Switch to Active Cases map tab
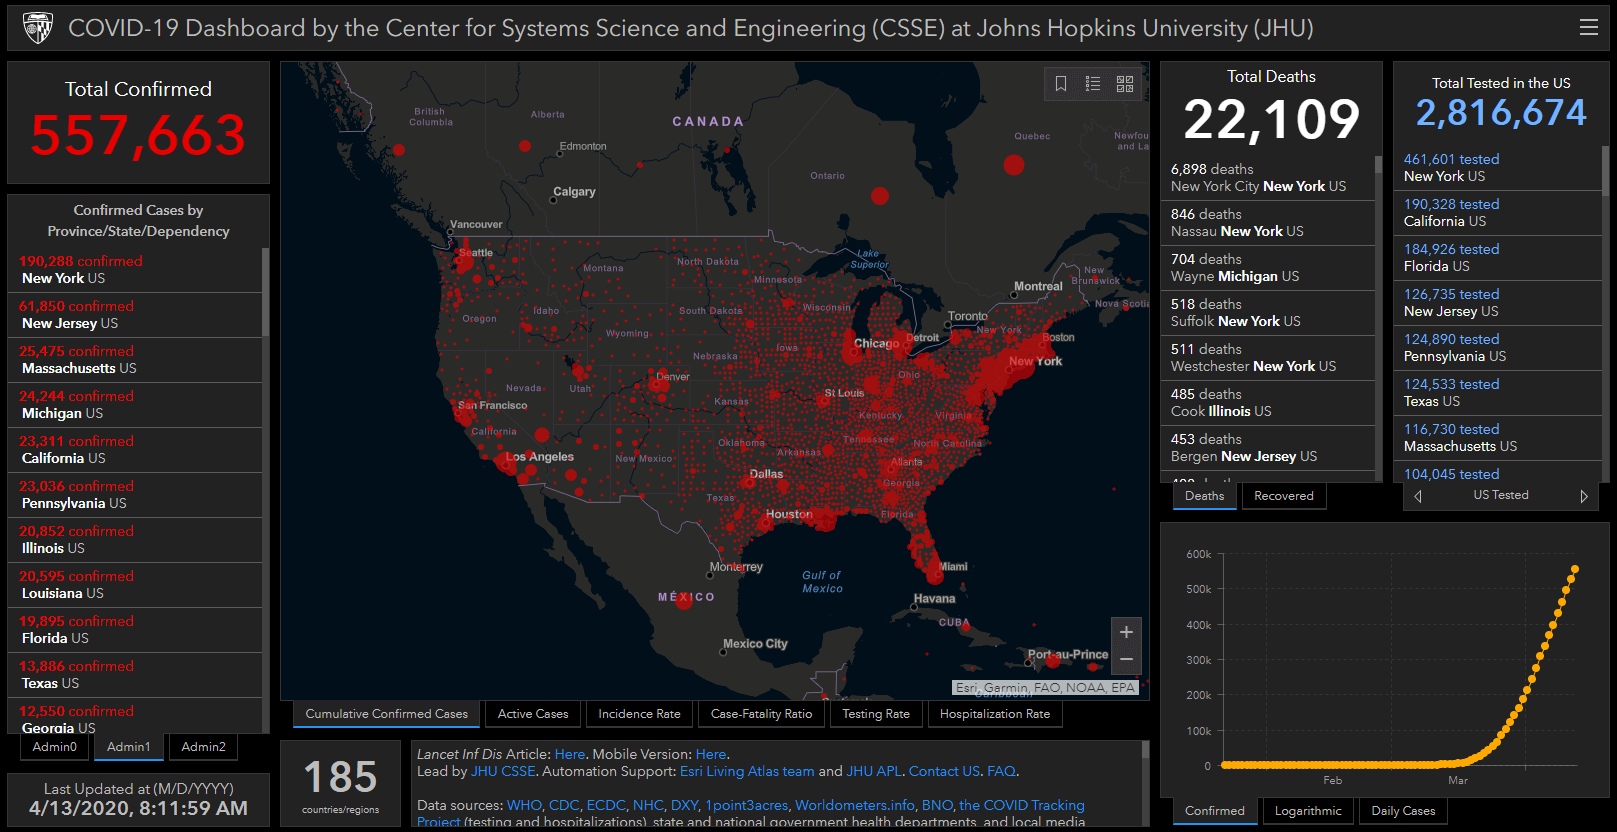1617x832 pixels. (533, 714)
